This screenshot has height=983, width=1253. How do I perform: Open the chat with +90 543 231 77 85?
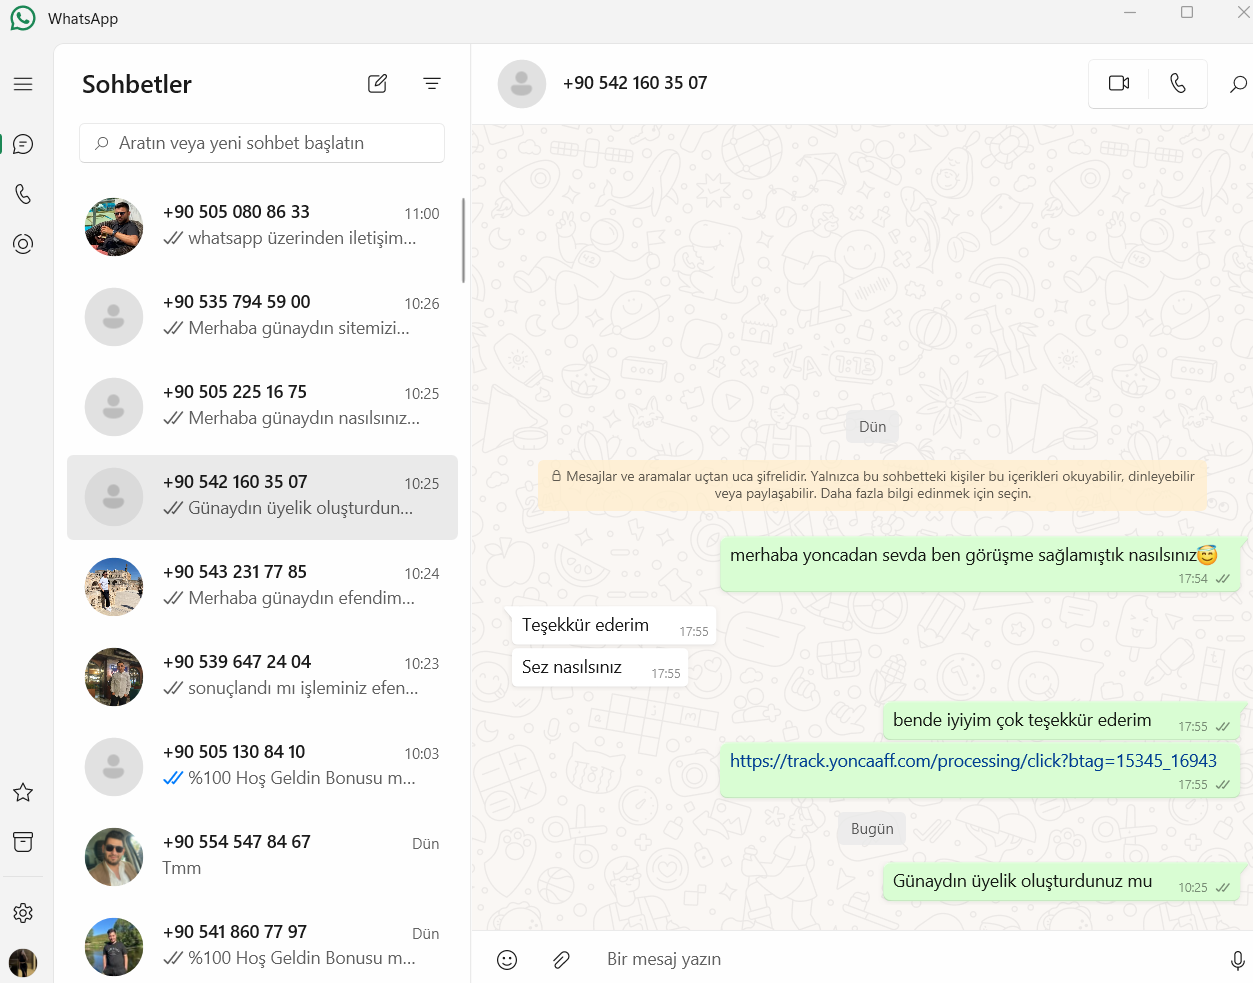point(262,587)
